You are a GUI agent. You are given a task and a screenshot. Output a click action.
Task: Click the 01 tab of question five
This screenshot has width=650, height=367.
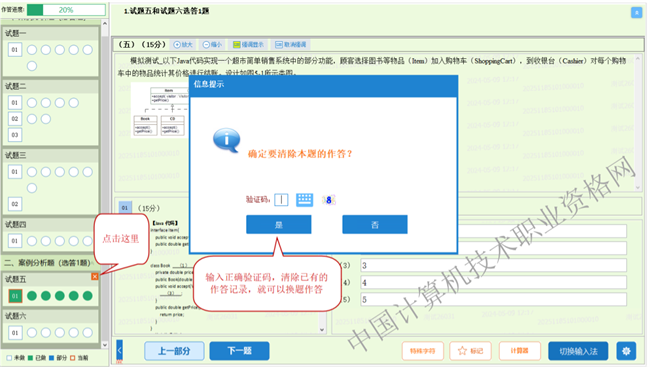125,208
